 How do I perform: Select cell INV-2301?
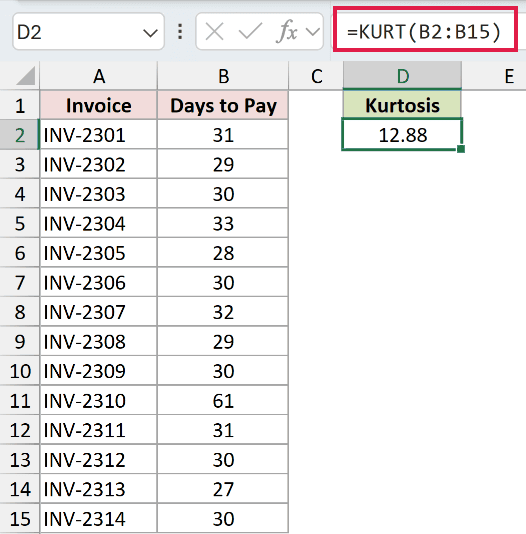tap(99, 135)
